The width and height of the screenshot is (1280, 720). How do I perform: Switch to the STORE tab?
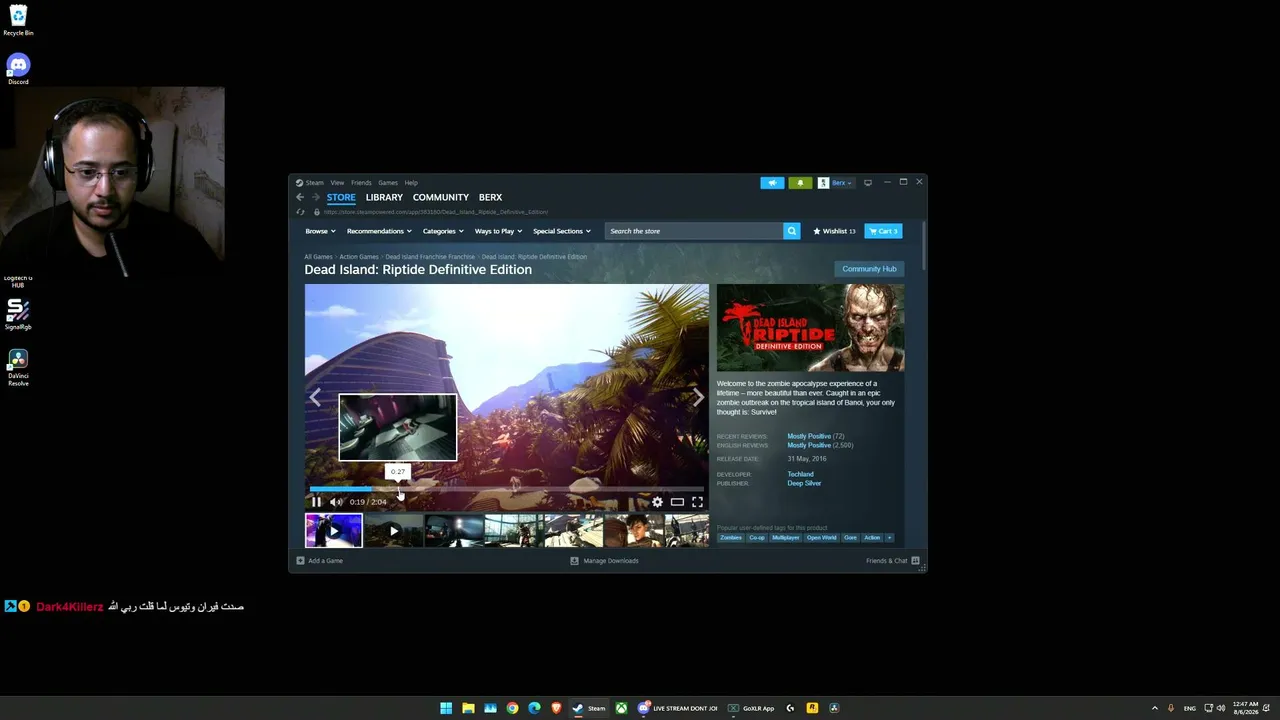[x=341, y=197]
